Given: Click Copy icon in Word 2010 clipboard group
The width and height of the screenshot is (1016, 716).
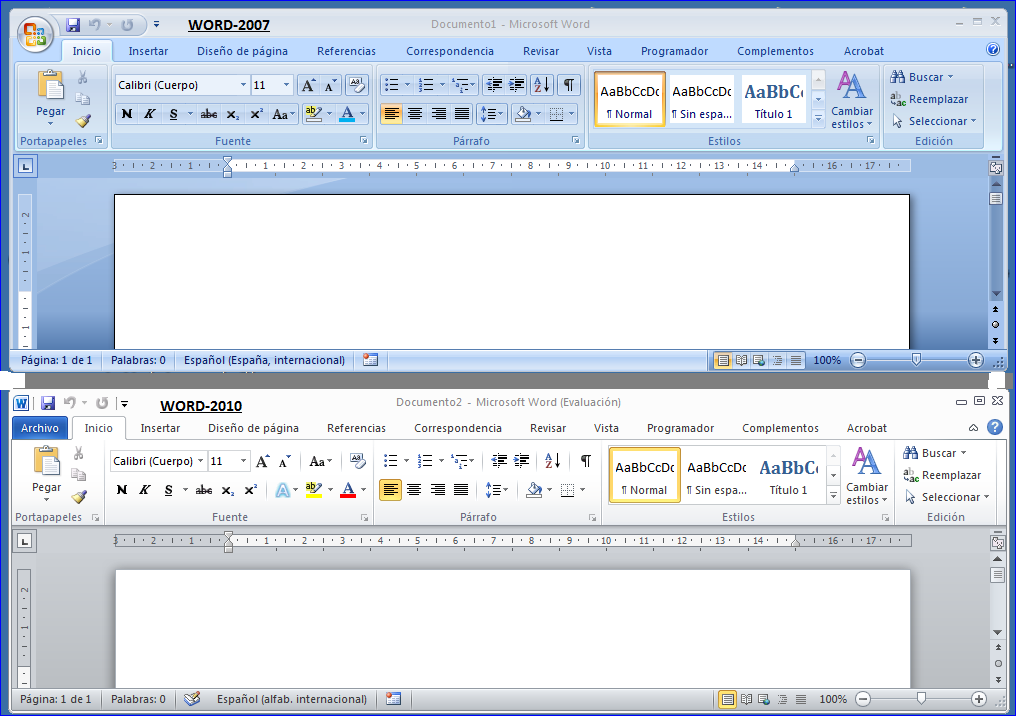Looking at the screenshot, I should (x=78, y=475).
